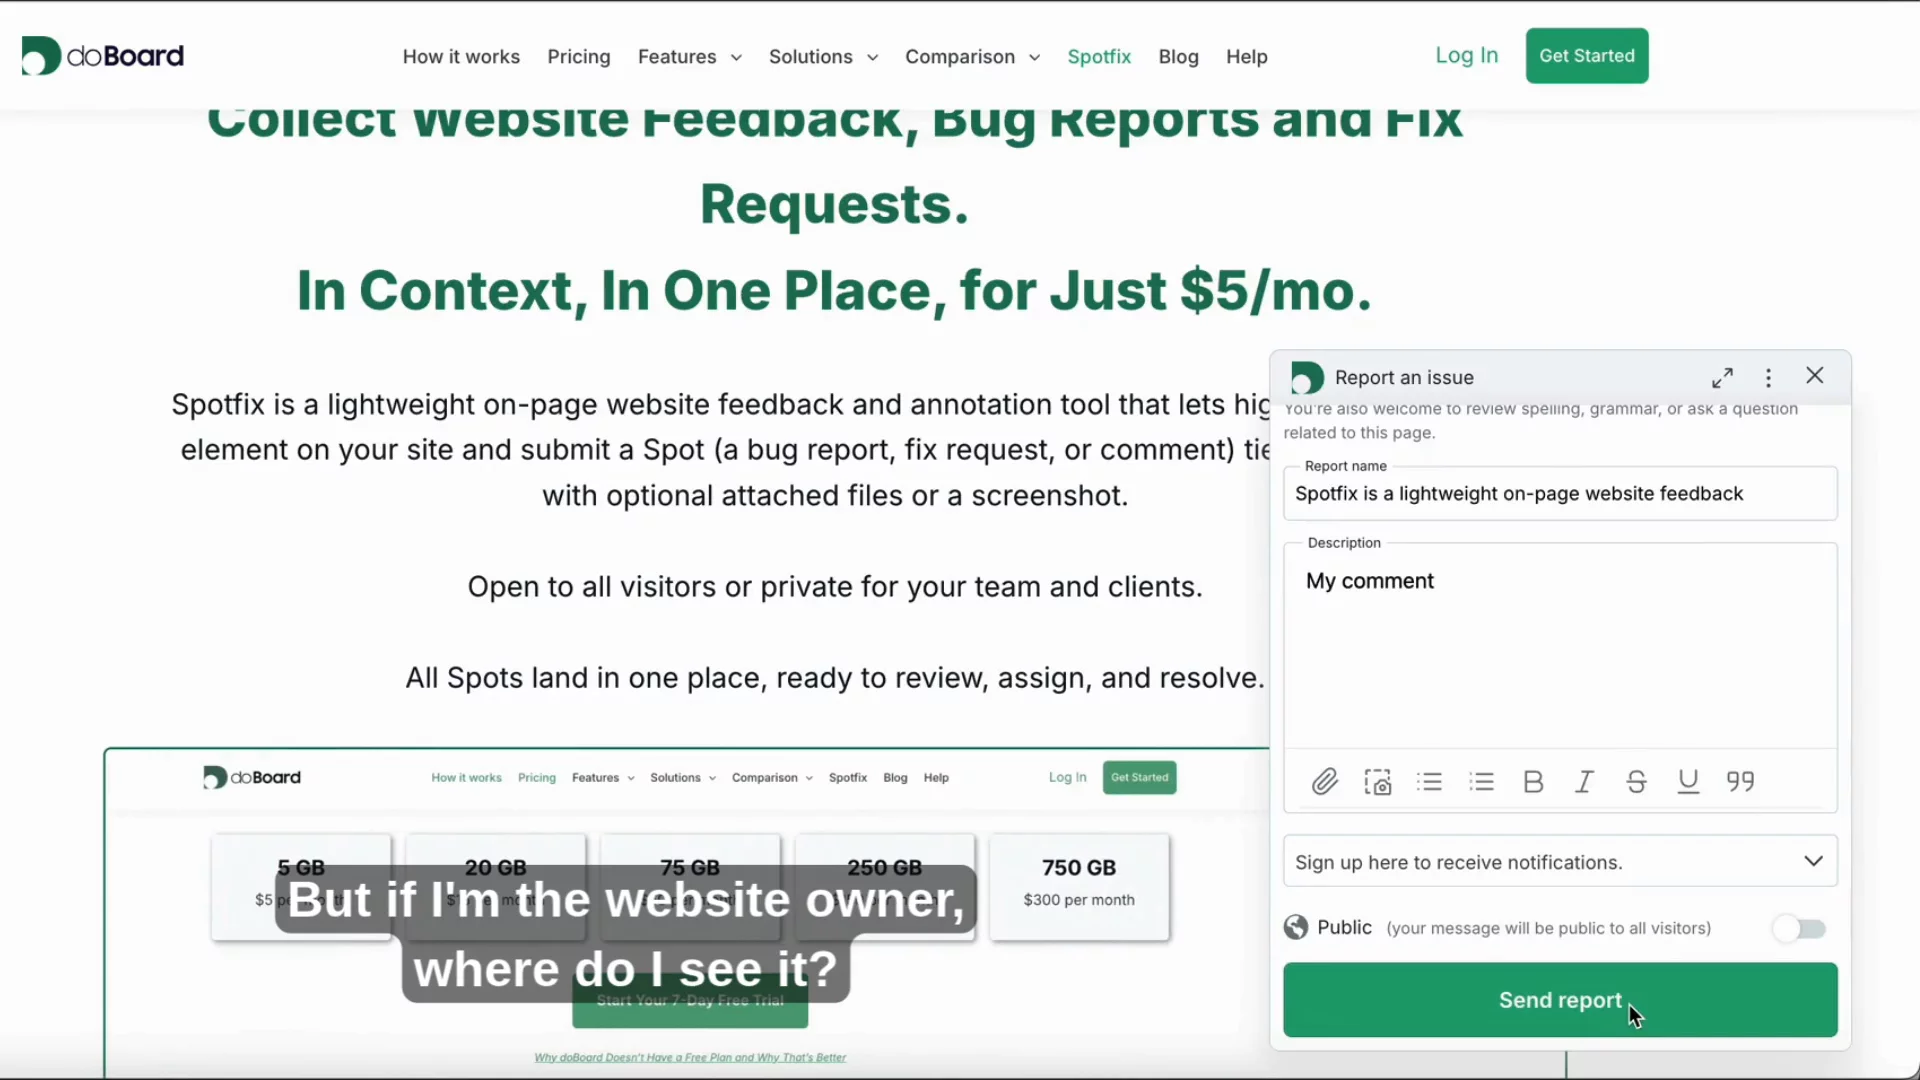Go to the Pricing page
1920x1080 pixels.
(x=578, y=57)
